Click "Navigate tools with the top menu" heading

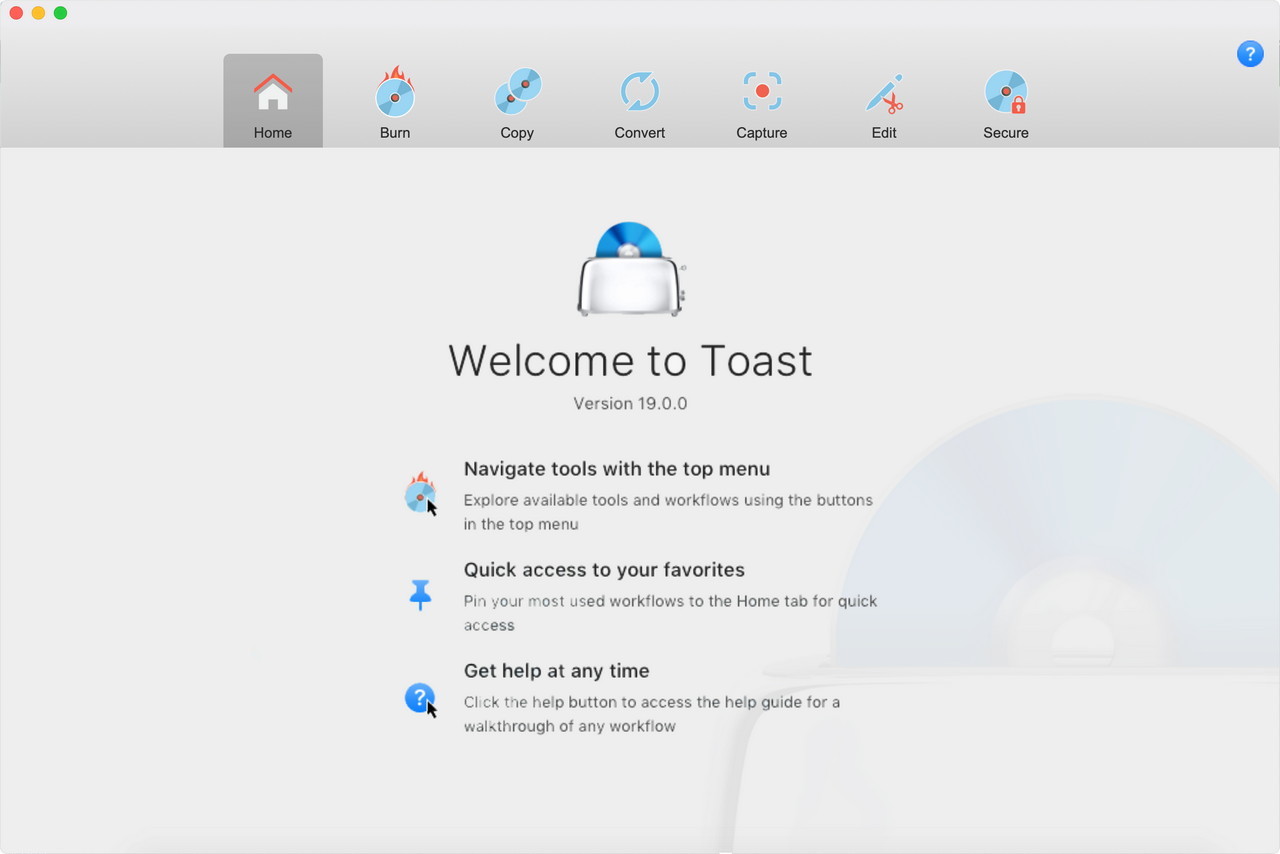pyautogui.click(x=617, y=469)
